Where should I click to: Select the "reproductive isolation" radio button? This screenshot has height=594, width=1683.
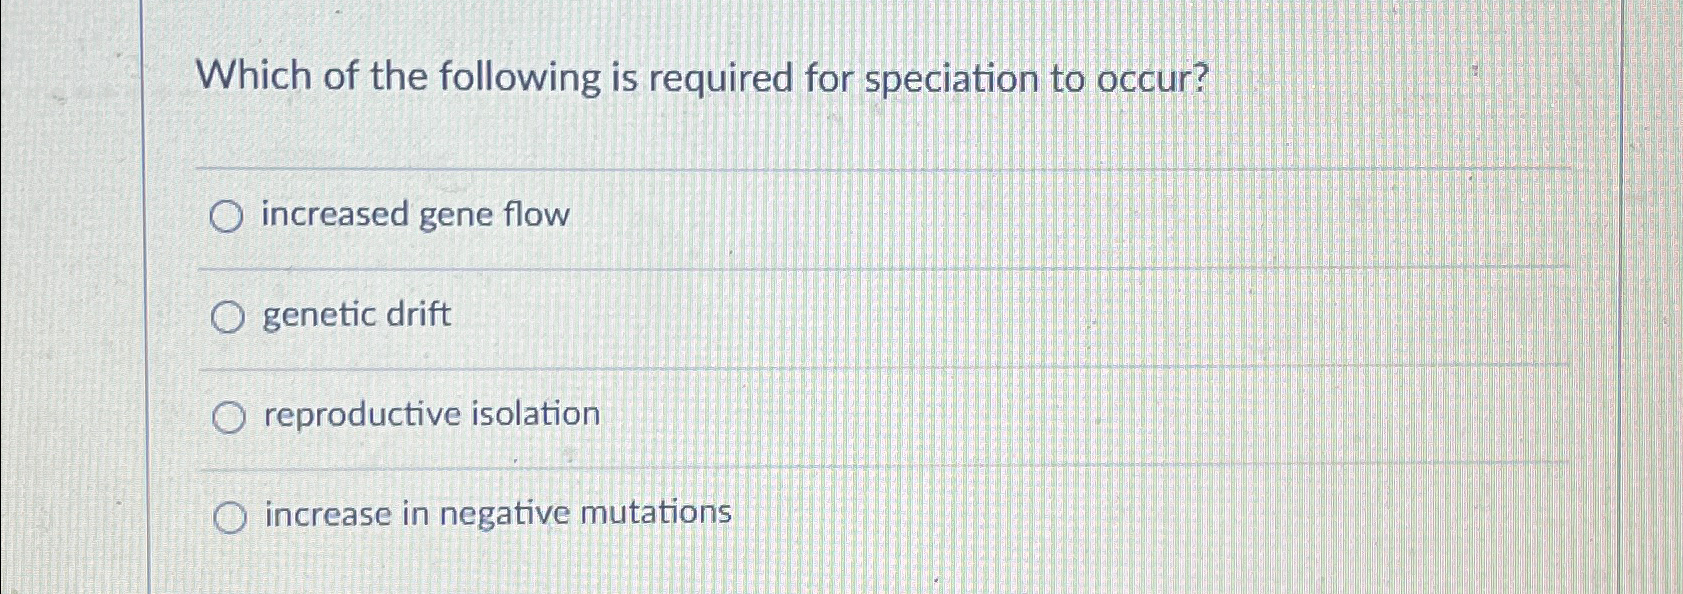coord(230,415)
